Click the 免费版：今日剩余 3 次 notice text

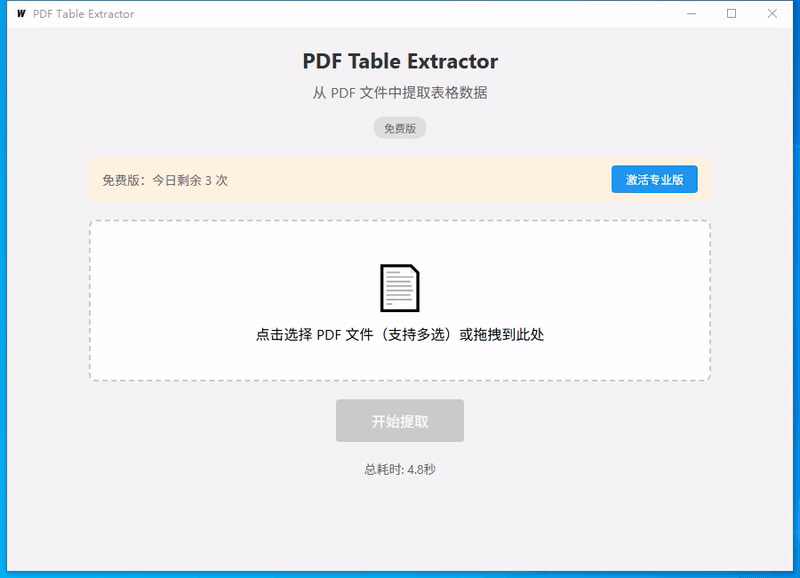[165, 180]
